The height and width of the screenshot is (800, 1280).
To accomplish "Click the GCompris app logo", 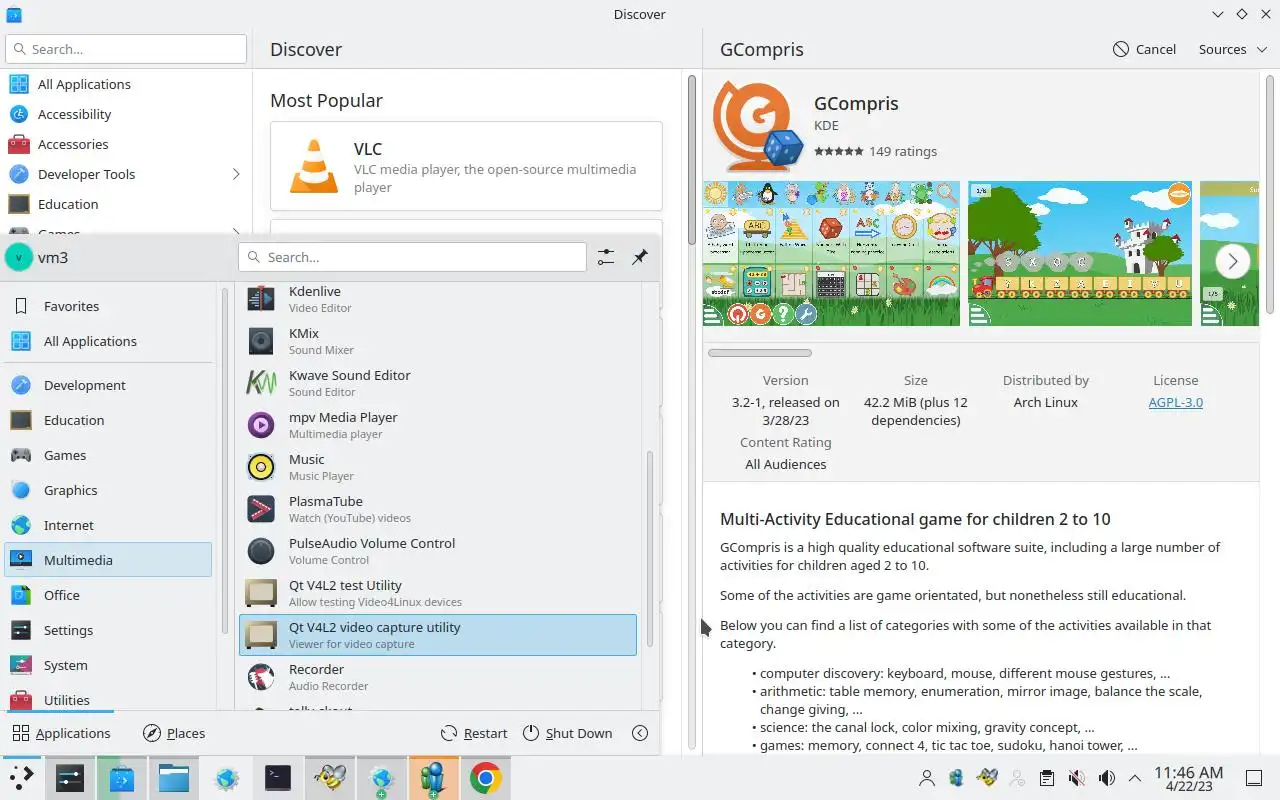I will (x=758, y=127).
